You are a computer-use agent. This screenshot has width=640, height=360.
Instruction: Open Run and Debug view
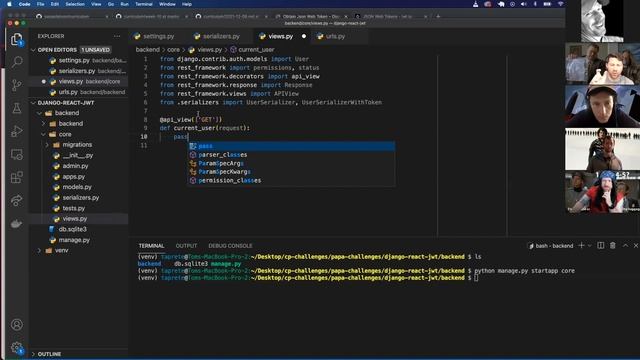pos(17,131)
